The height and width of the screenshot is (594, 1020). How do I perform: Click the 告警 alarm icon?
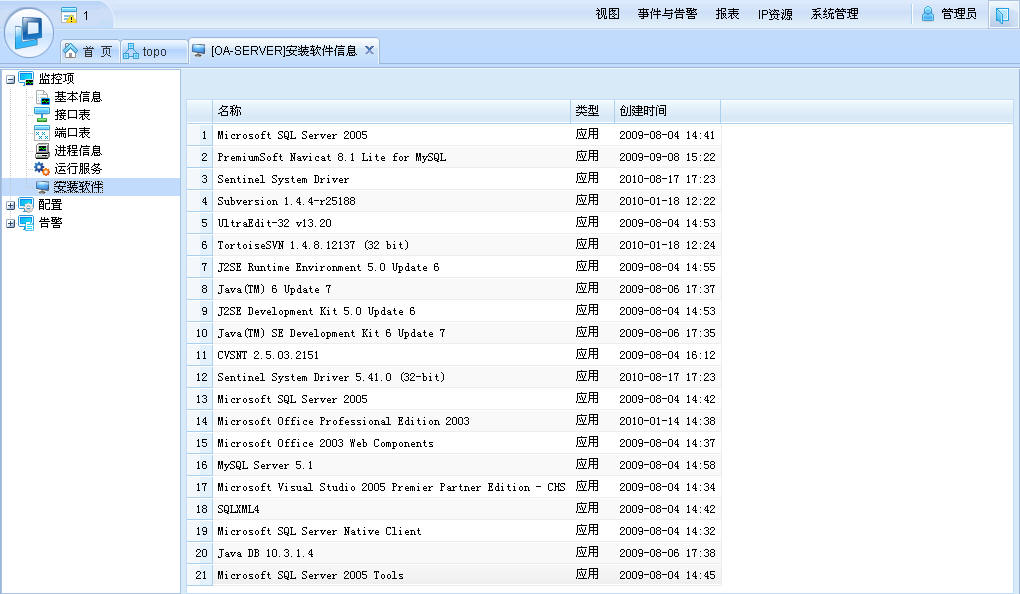coord(26,223)
